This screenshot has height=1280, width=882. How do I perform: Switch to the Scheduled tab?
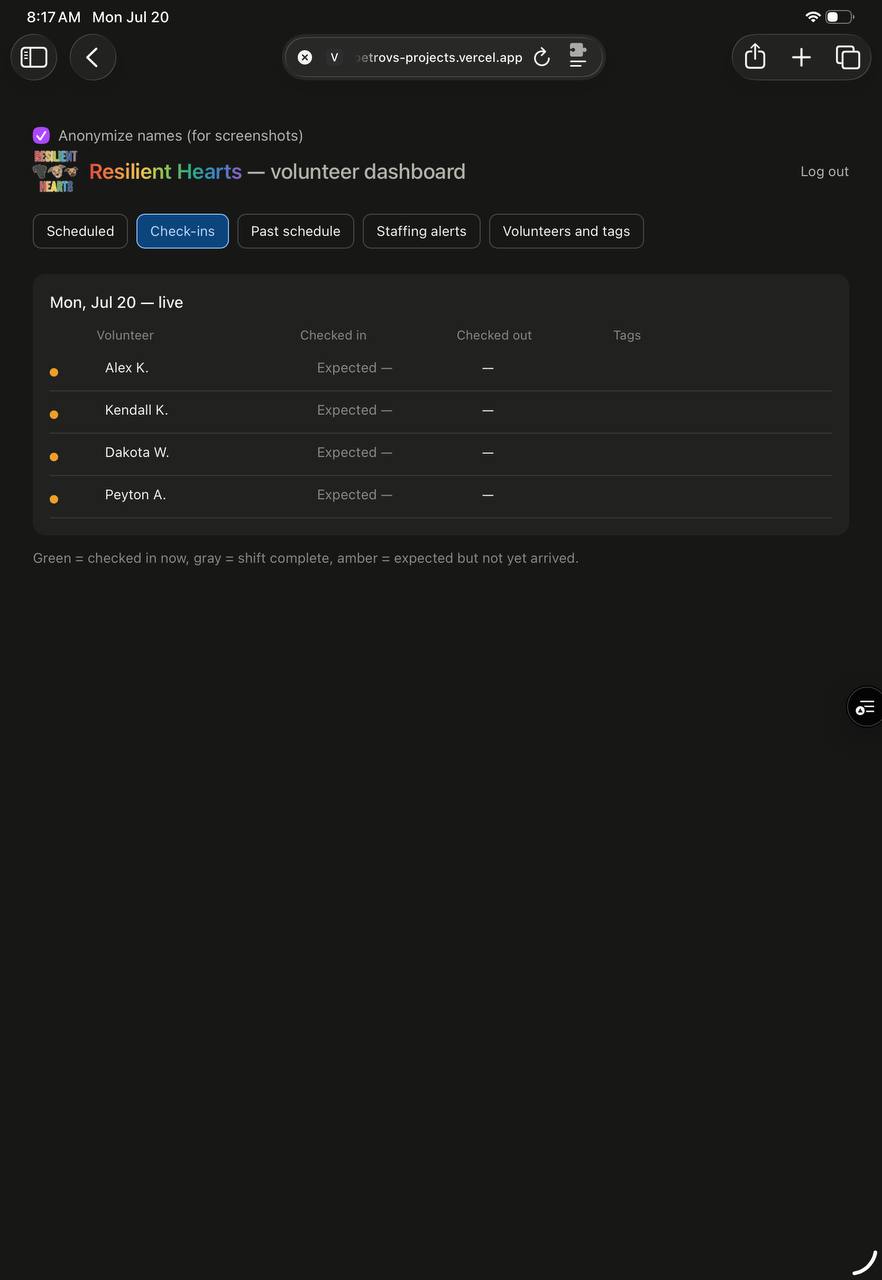pos(80,231)
